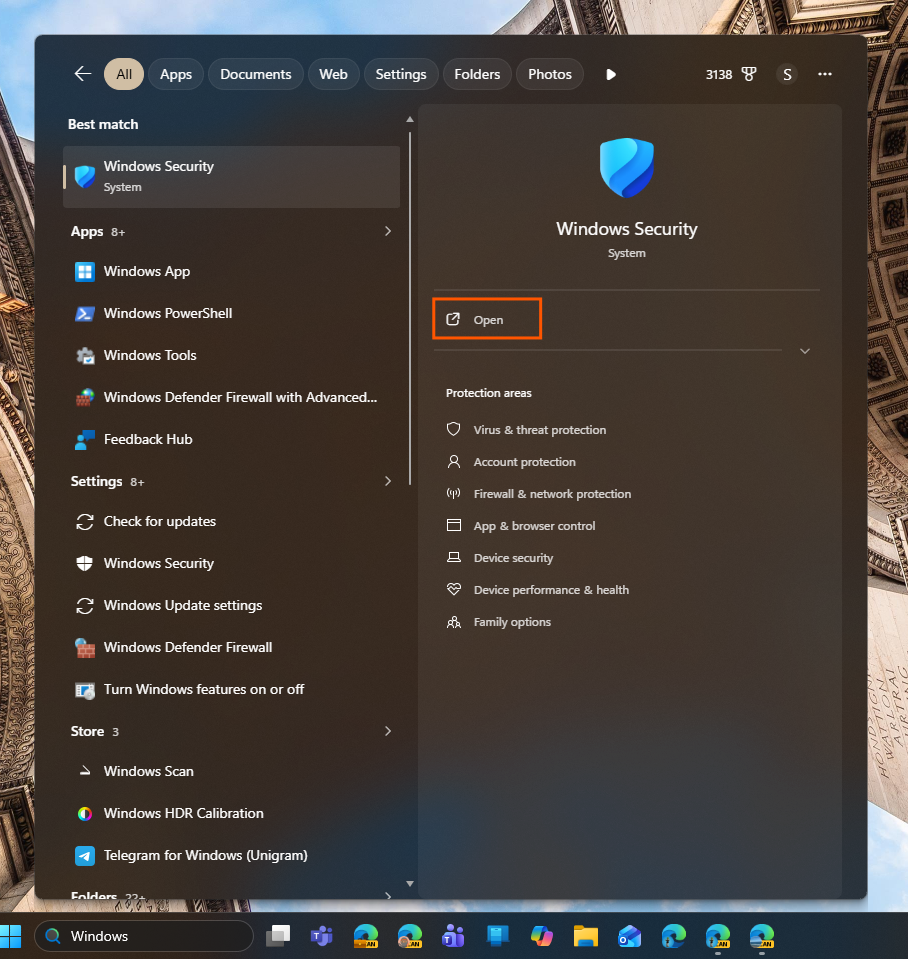The height and width of the screenshot is (959, 908).
Task: Open Device performance & health
Action: pos(537,590)
